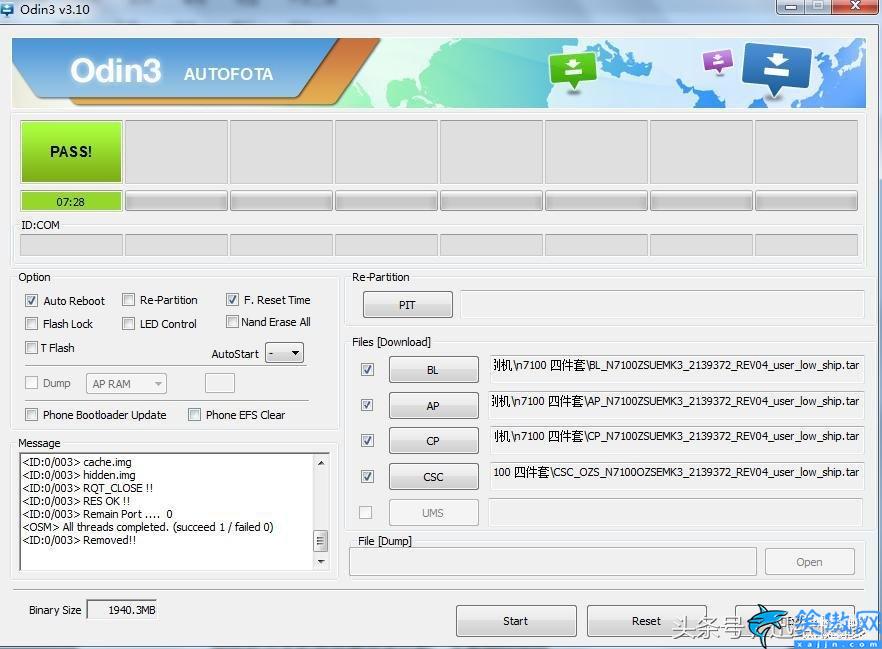Screen dimensions: 882x649
Task: Click the PIT file path field
Action: tap(662, 305)
